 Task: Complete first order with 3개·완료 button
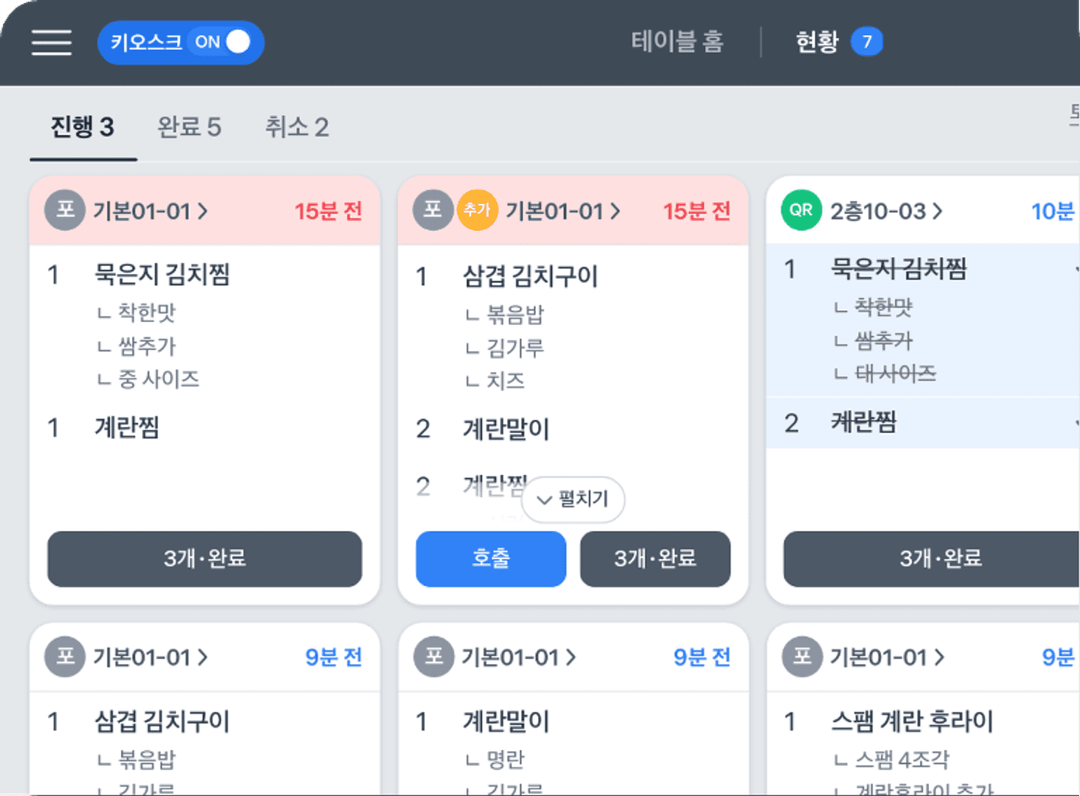coord(204,558)
